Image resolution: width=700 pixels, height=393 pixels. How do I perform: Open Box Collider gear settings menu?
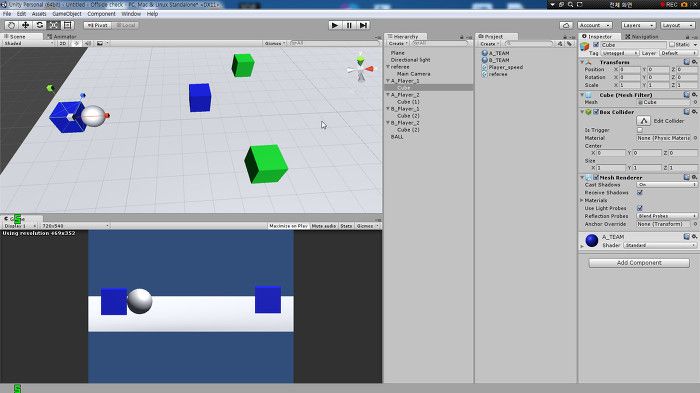coord(694,112)
